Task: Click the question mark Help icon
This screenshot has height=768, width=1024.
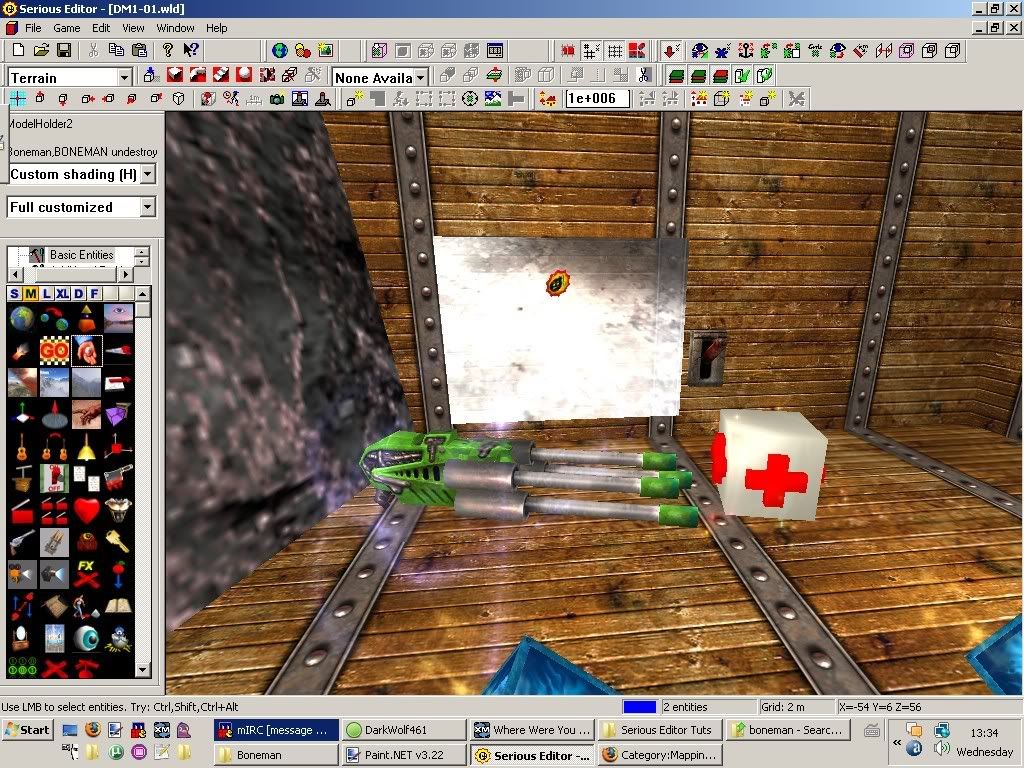Action: [x=168, y=50]
